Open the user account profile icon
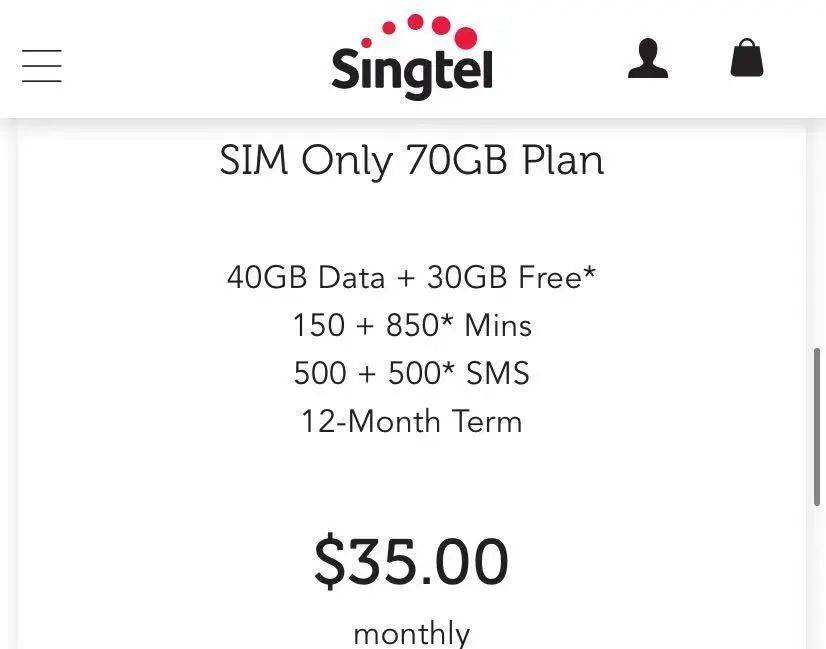Viewport: 826px width, 649px height. click(647, 58)
